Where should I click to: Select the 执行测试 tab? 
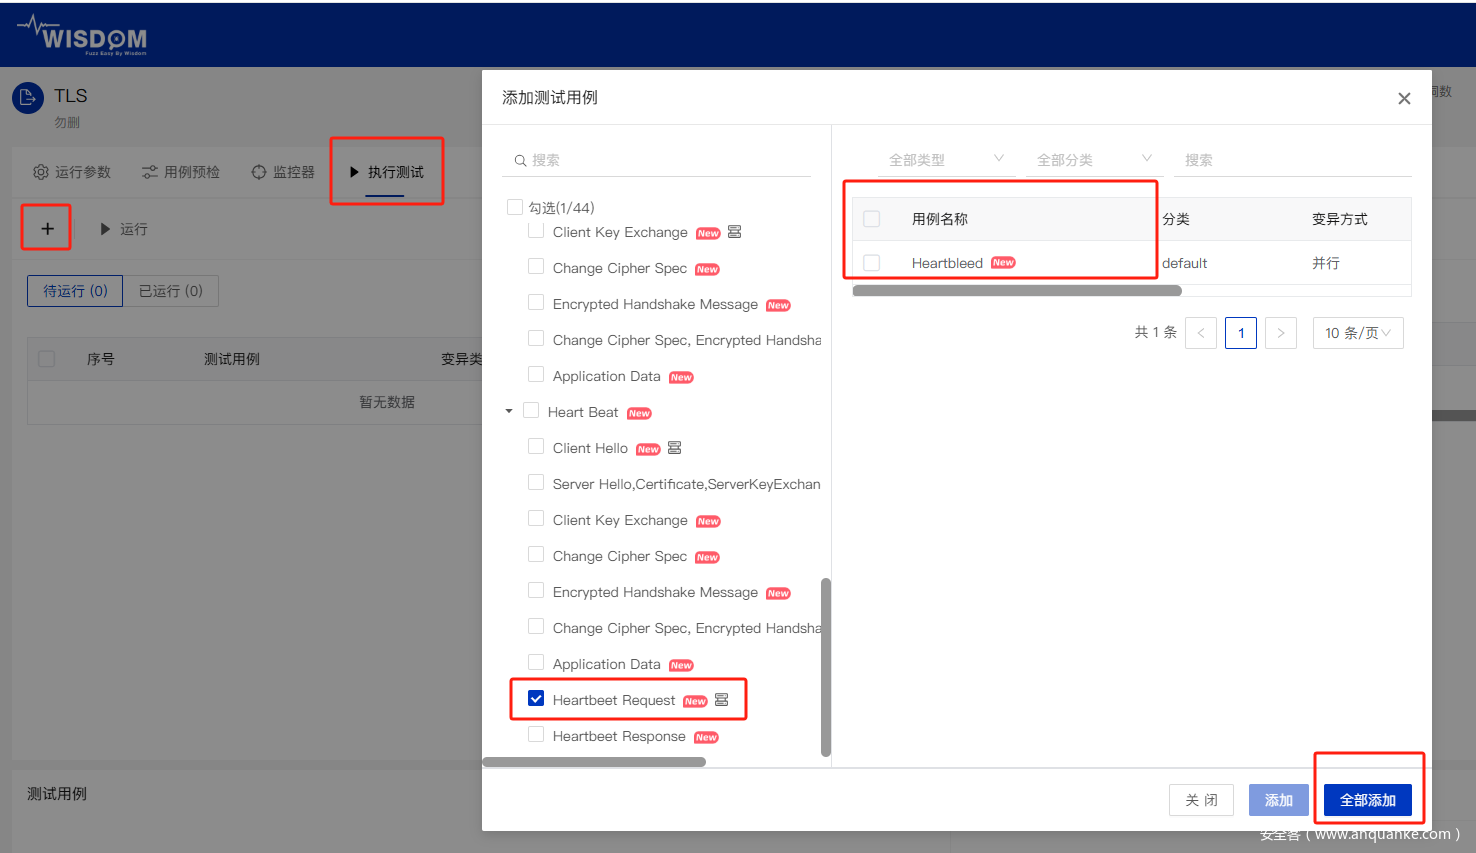(386, 172)
